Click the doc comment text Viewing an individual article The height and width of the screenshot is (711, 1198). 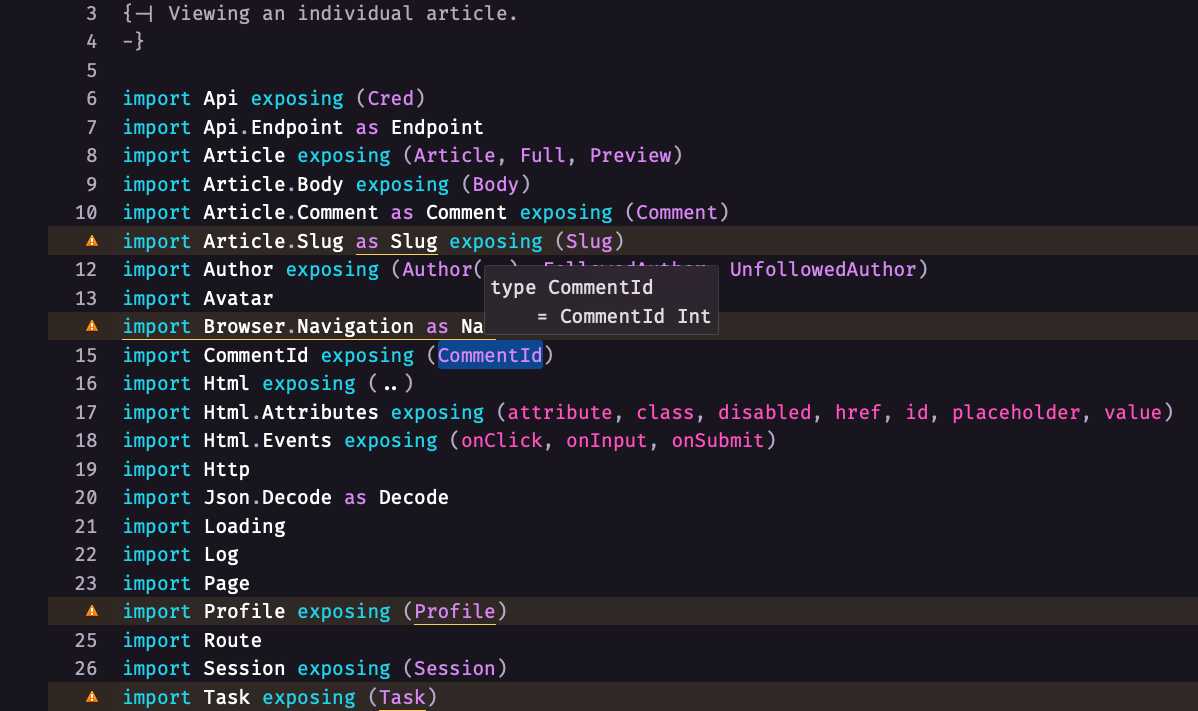343,14
